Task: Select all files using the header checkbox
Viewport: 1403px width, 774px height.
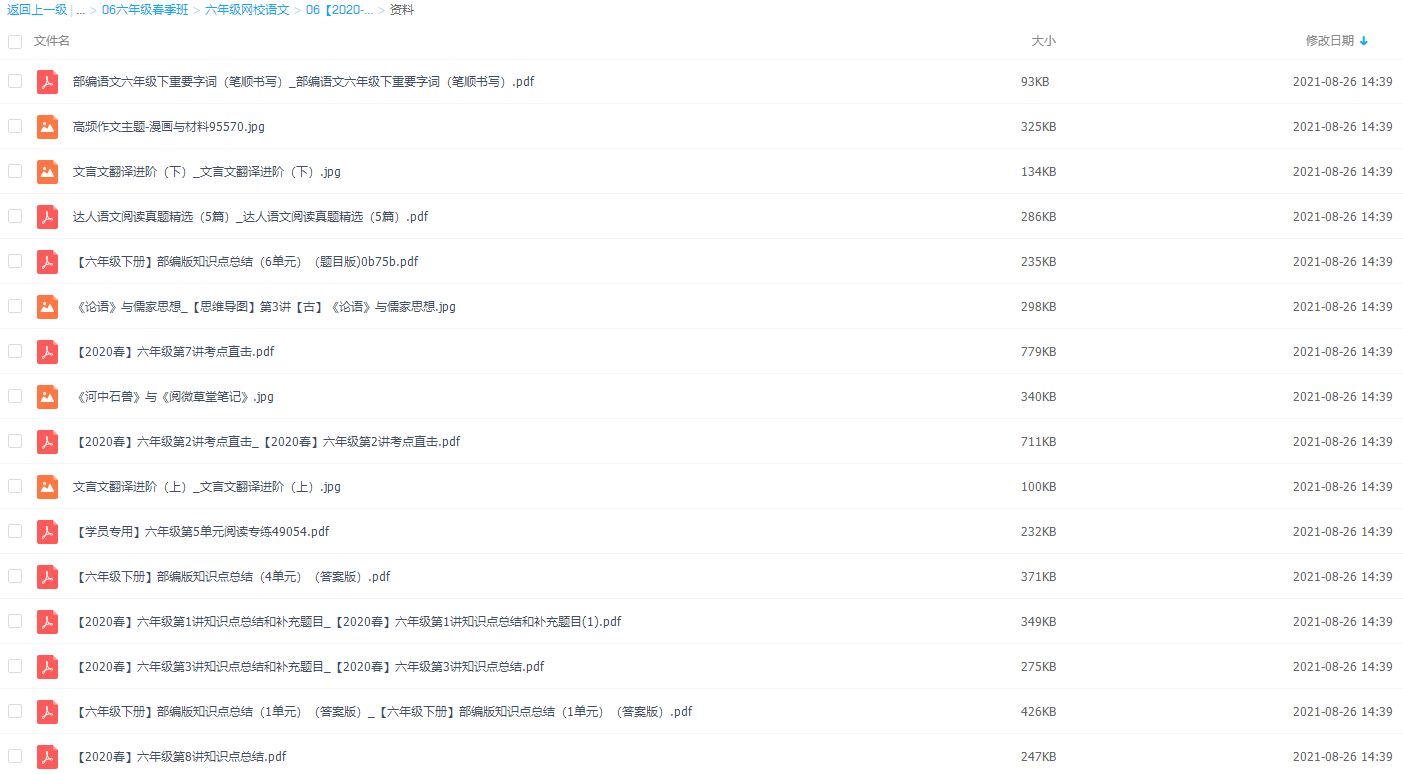Action: [x=14, y=41]
